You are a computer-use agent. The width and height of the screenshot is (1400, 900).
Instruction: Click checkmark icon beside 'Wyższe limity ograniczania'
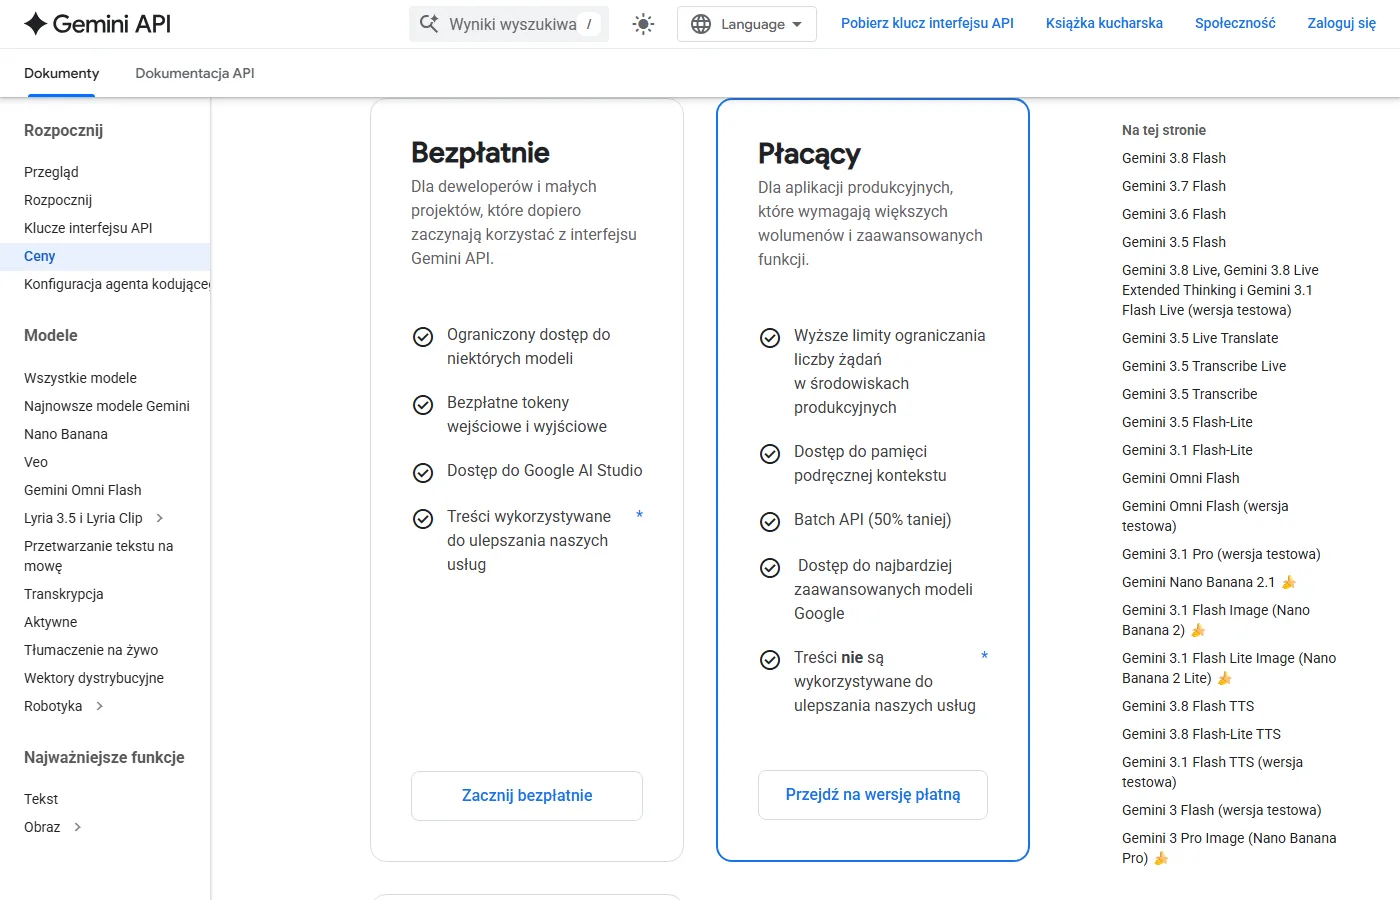(770, 338)
